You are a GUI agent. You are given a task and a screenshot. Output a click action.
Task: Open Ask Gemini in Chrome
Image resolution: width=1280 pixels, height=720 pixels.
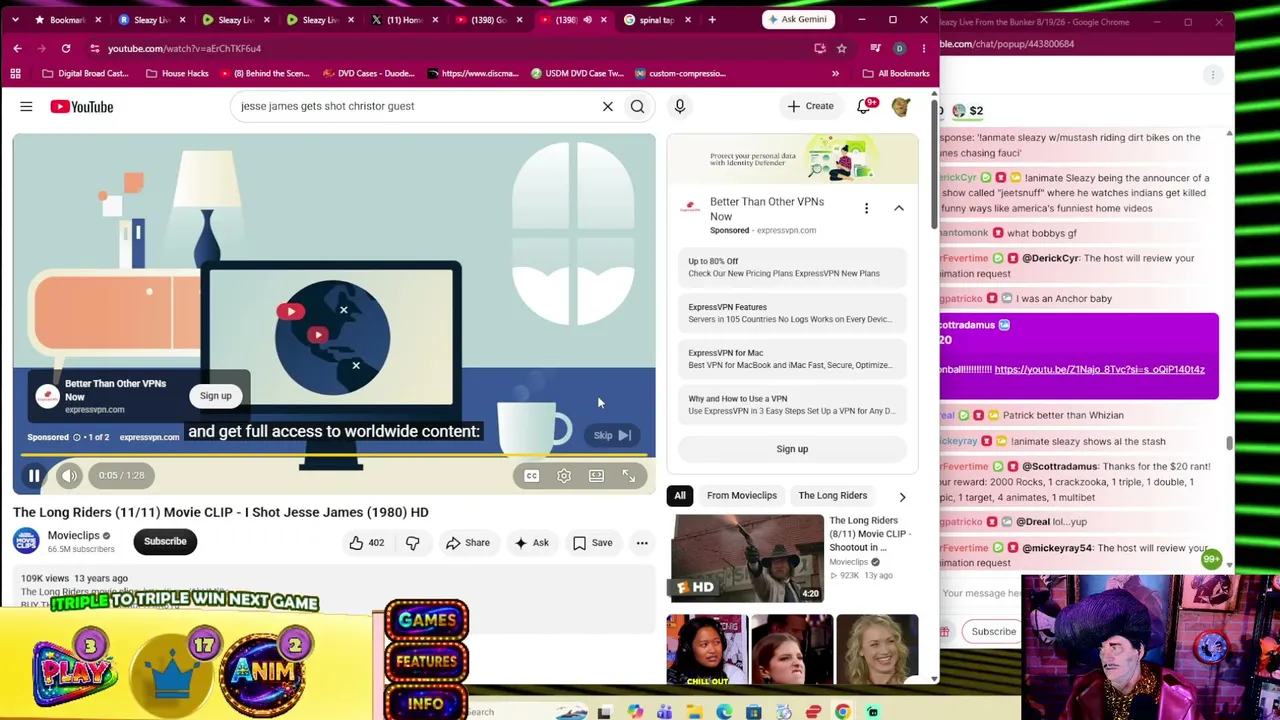pyautogui.click(x=798, y=19)
